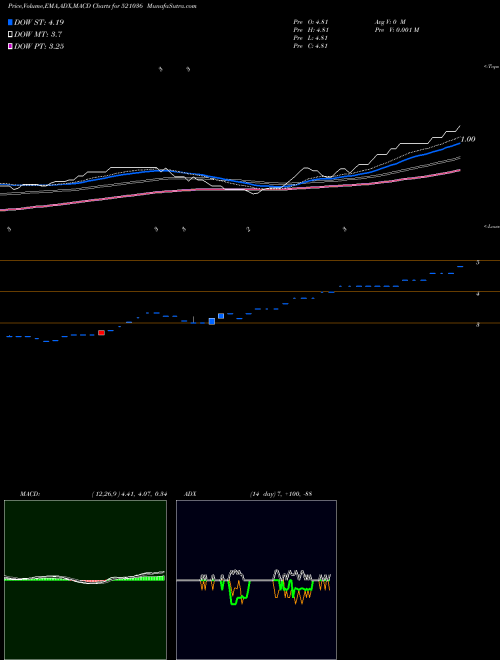Click the 'Pre O: 4.81' value
This screenshot has width=500, height=660.
point(311,21)
